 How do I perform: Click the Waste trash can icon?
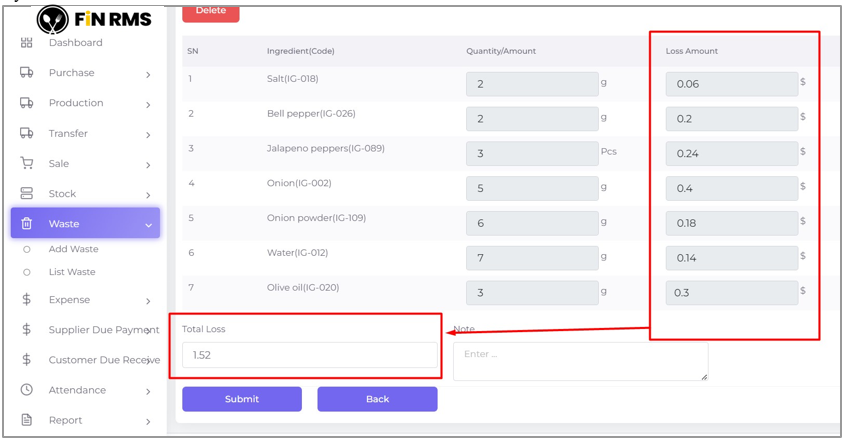coord(27,224)
